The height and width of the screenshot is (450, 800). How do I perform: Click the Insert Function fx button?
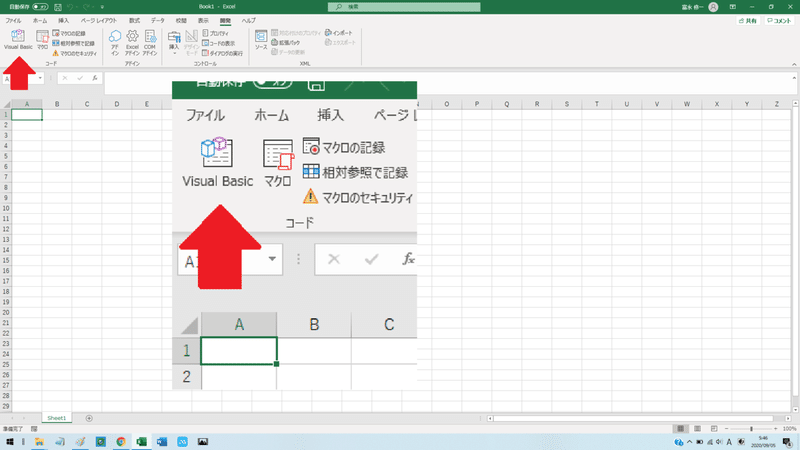pyautogui.click(x=95, y=78)
